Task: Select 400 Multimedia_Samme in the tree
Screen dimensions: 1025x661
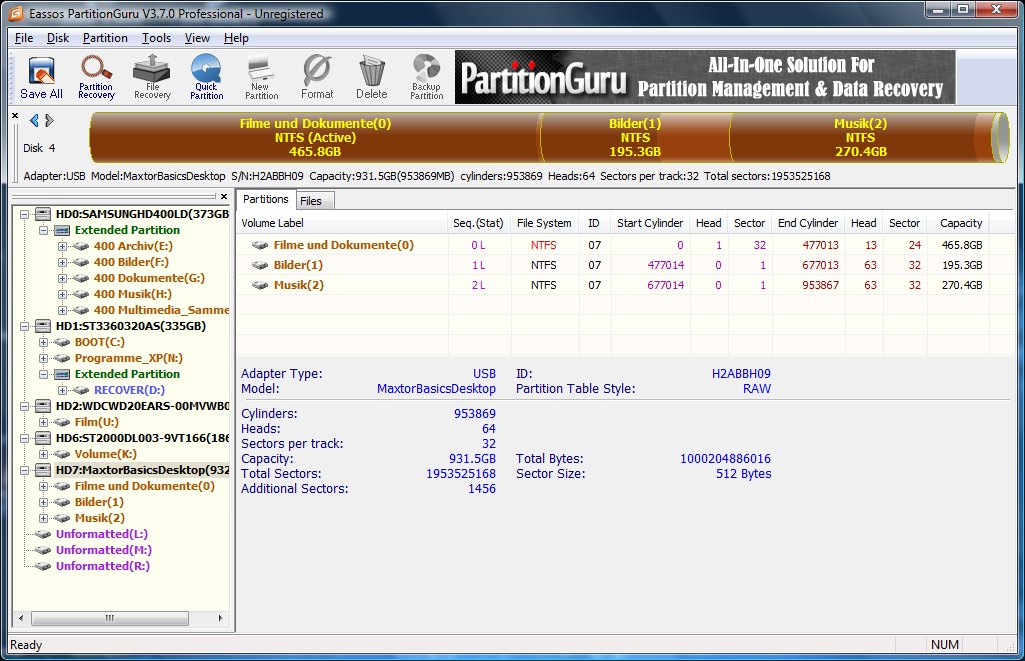Action: pos(161,310)
